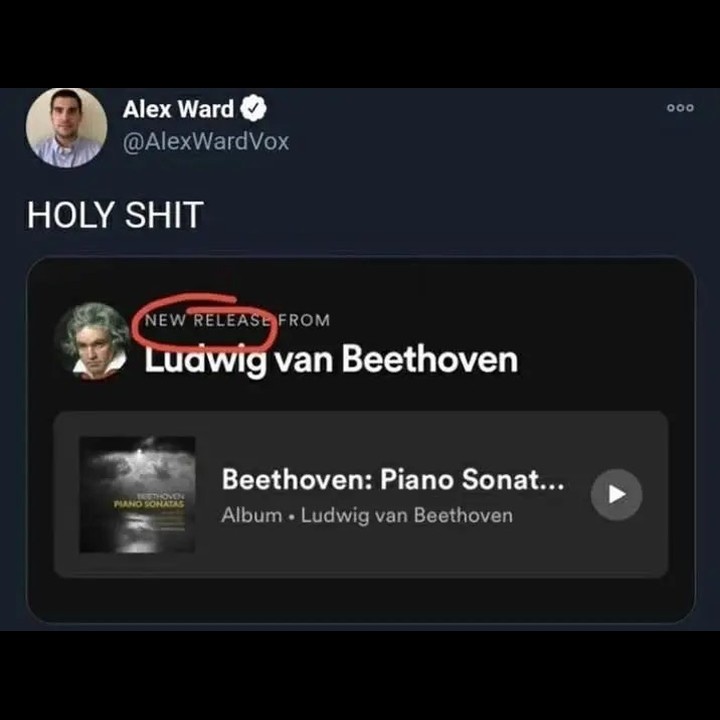The width and height of the screenshot is (720, 720).
Task: Click the HOLY SHIT tweet text
Action: pos(115,214)
